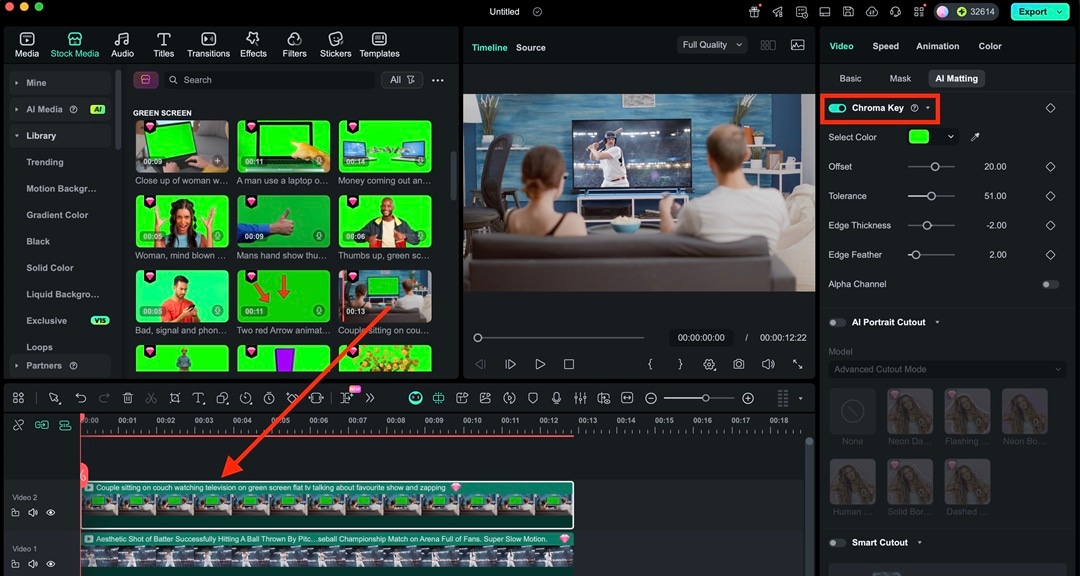This screenshot has height=576, width=1080.
Task: Open the Animation tab
Action: (937, 46)
